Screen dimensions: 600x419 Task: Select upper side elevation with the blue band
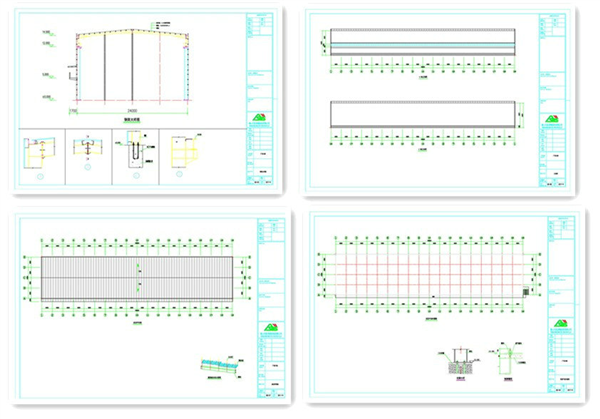(422, 42)
